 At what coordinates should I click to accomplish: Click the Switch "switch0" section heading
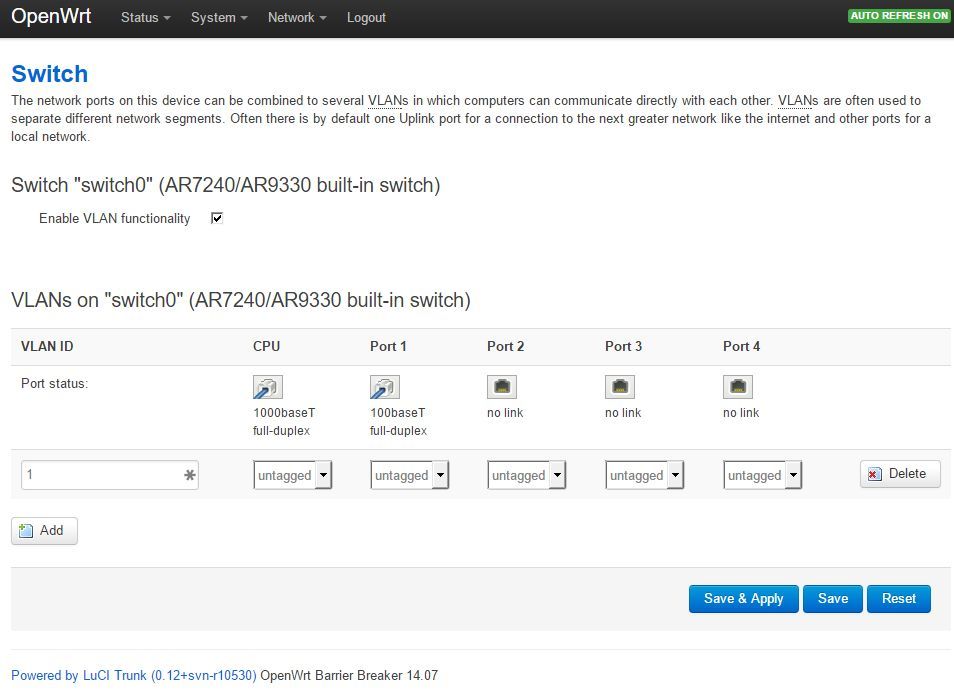click(x=226, y=185)
